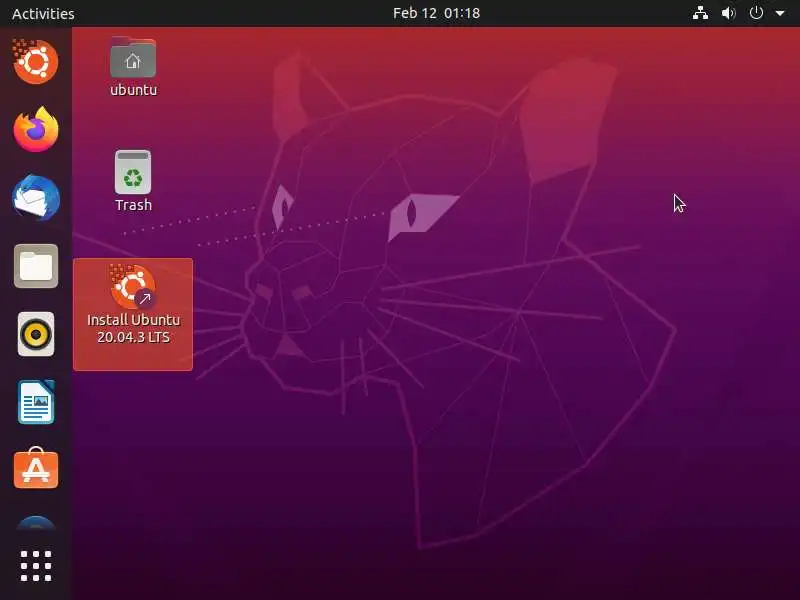Open the Files manager in the dock

click(36, 266)
